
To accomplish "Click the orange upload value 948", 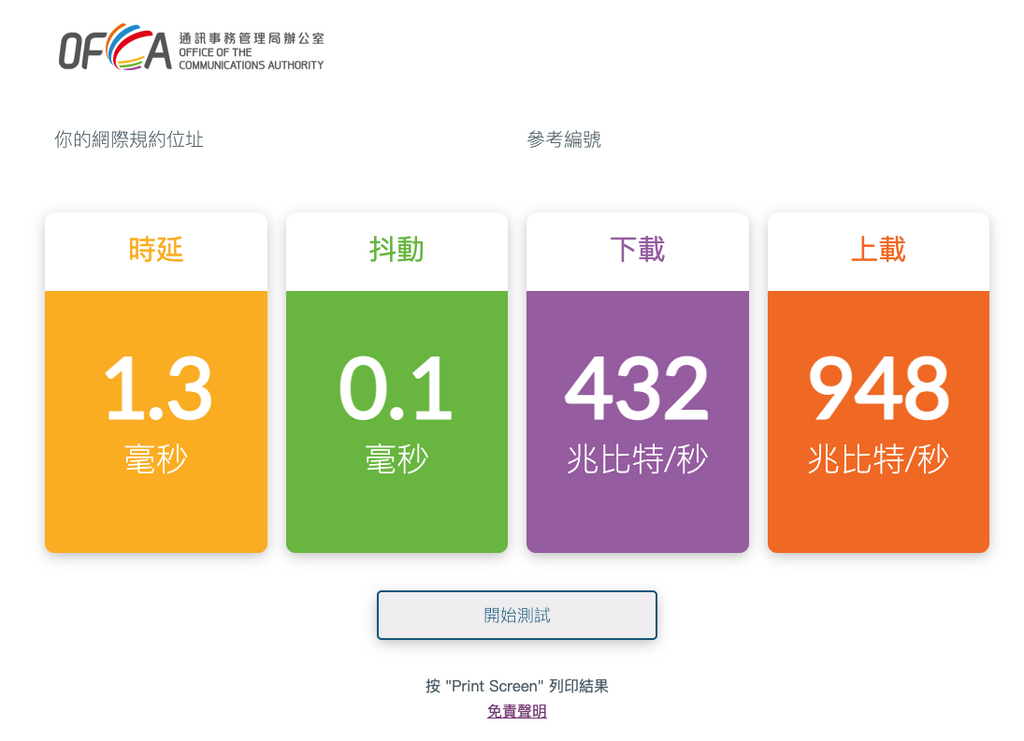I will pos(878,390).
